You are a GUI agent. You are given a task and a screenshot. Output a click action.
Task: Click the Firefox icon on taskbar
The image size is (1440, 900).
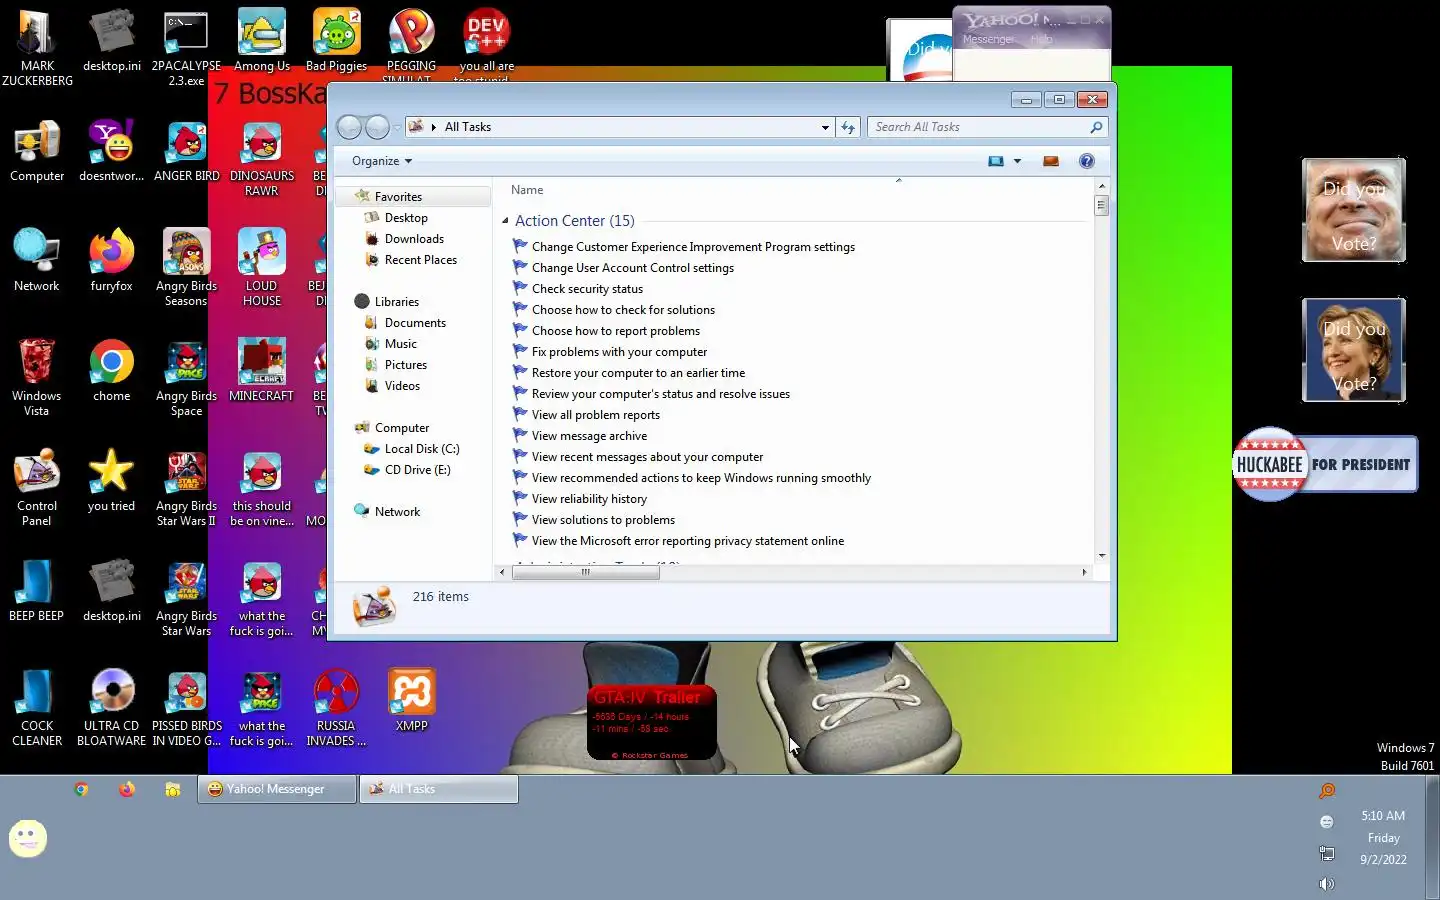coord(127,789)
